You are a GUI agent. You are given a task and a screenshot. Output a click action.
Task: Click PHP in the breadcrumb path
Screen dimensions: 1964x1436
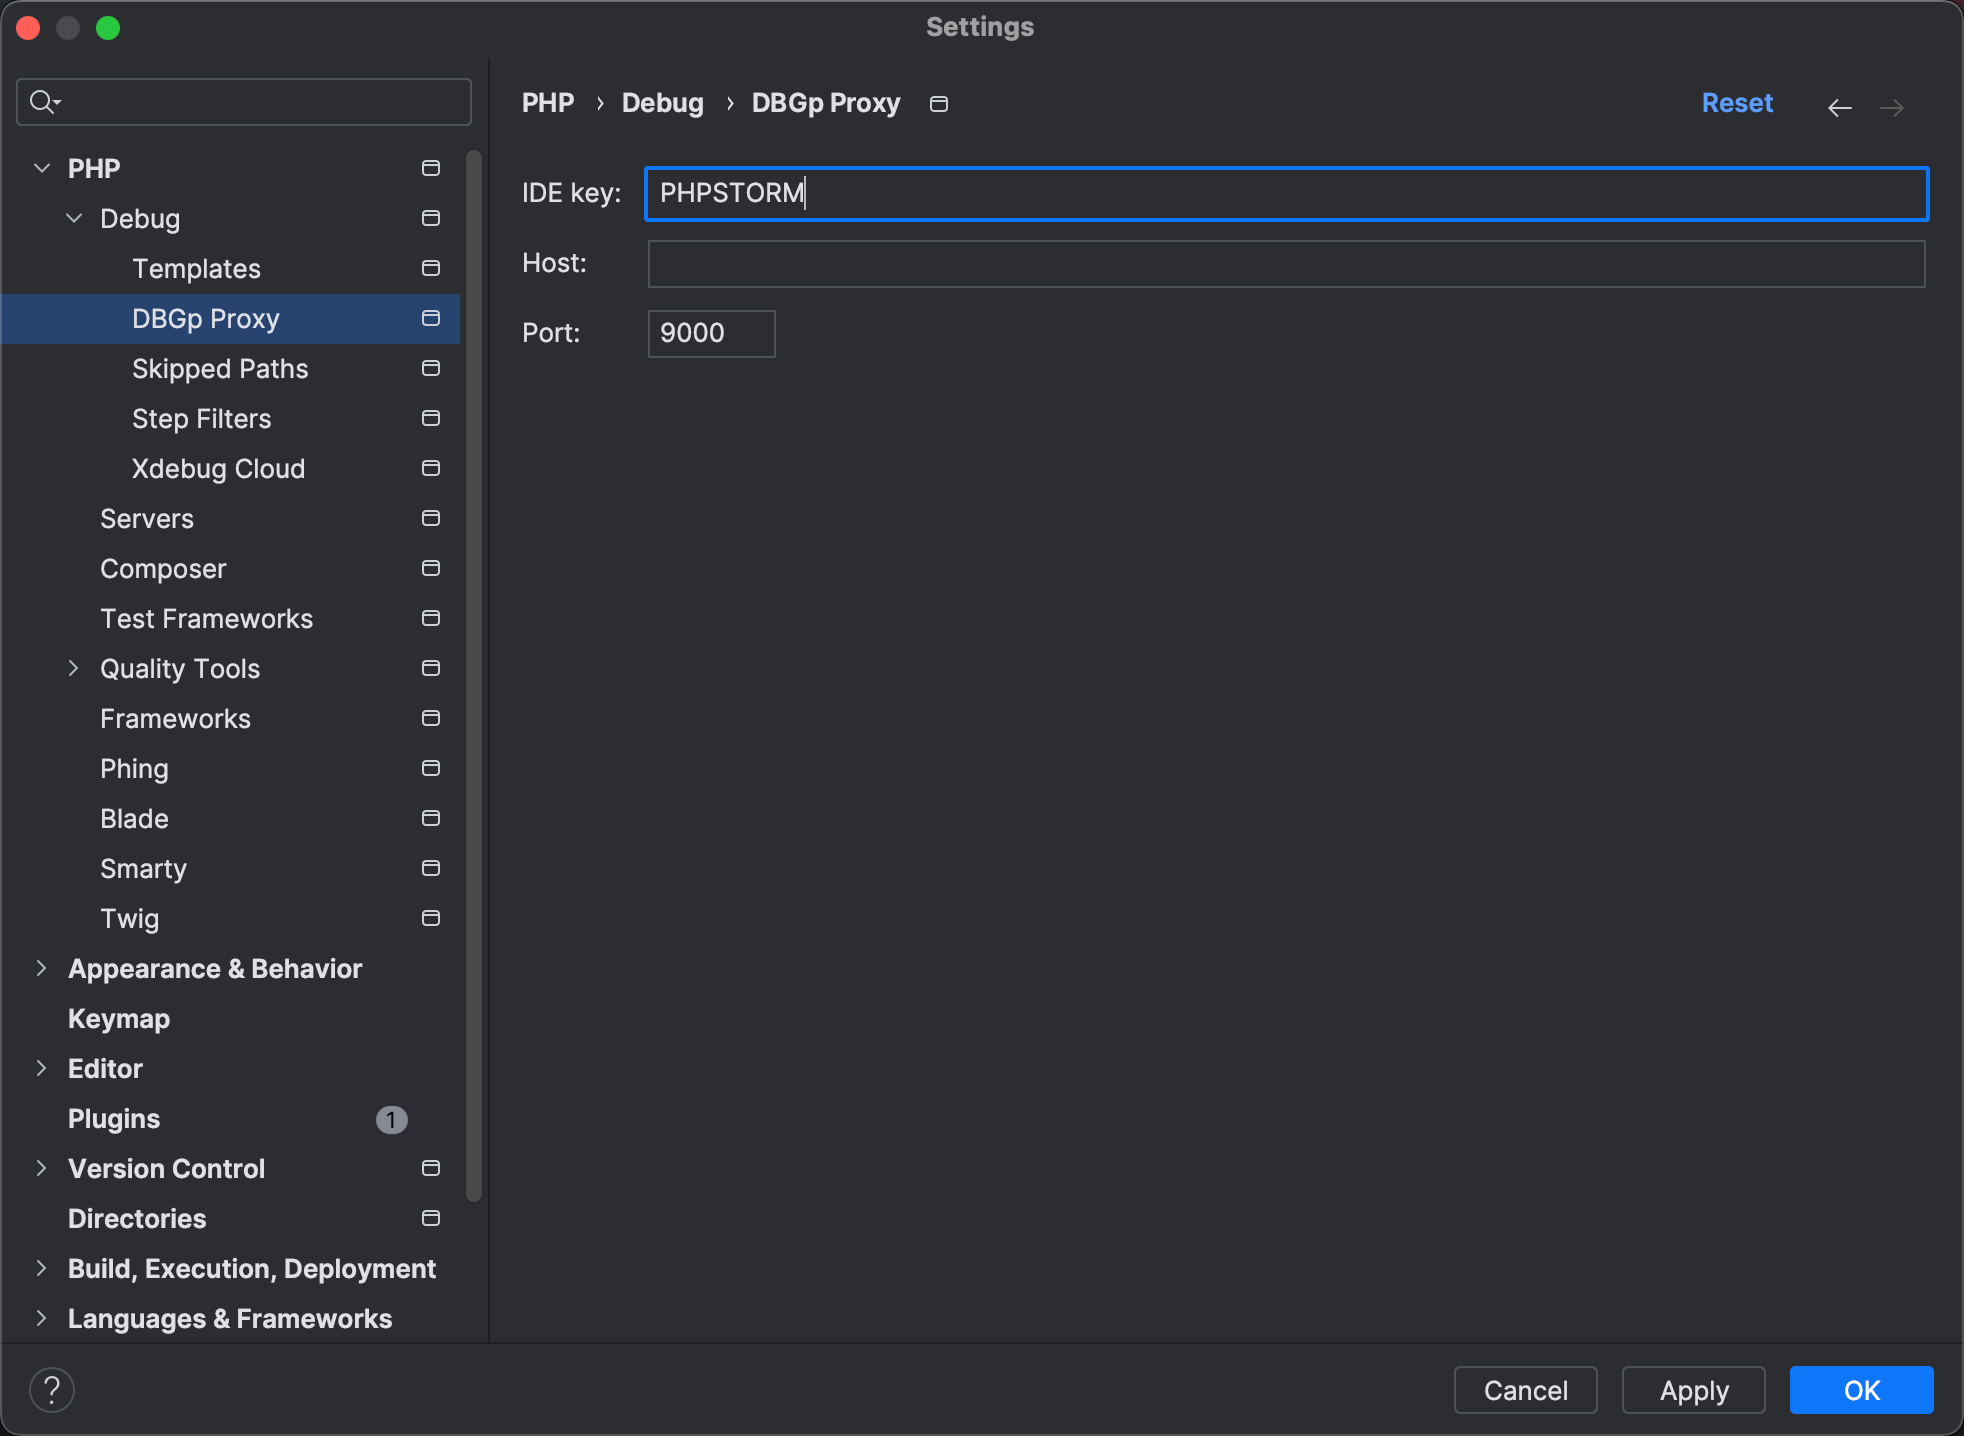tap(548, 103)
